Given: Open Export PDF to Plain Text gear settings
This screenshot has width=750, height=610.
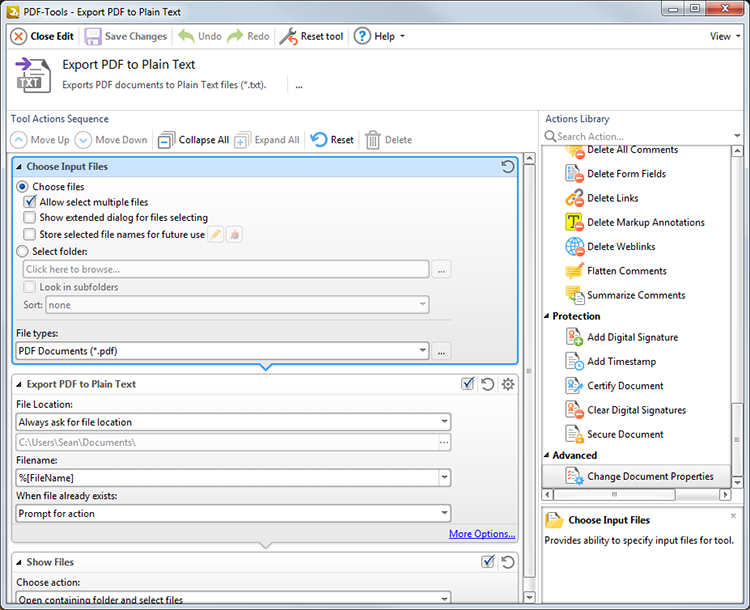Looking at the screenshot, I should (508, 384).
